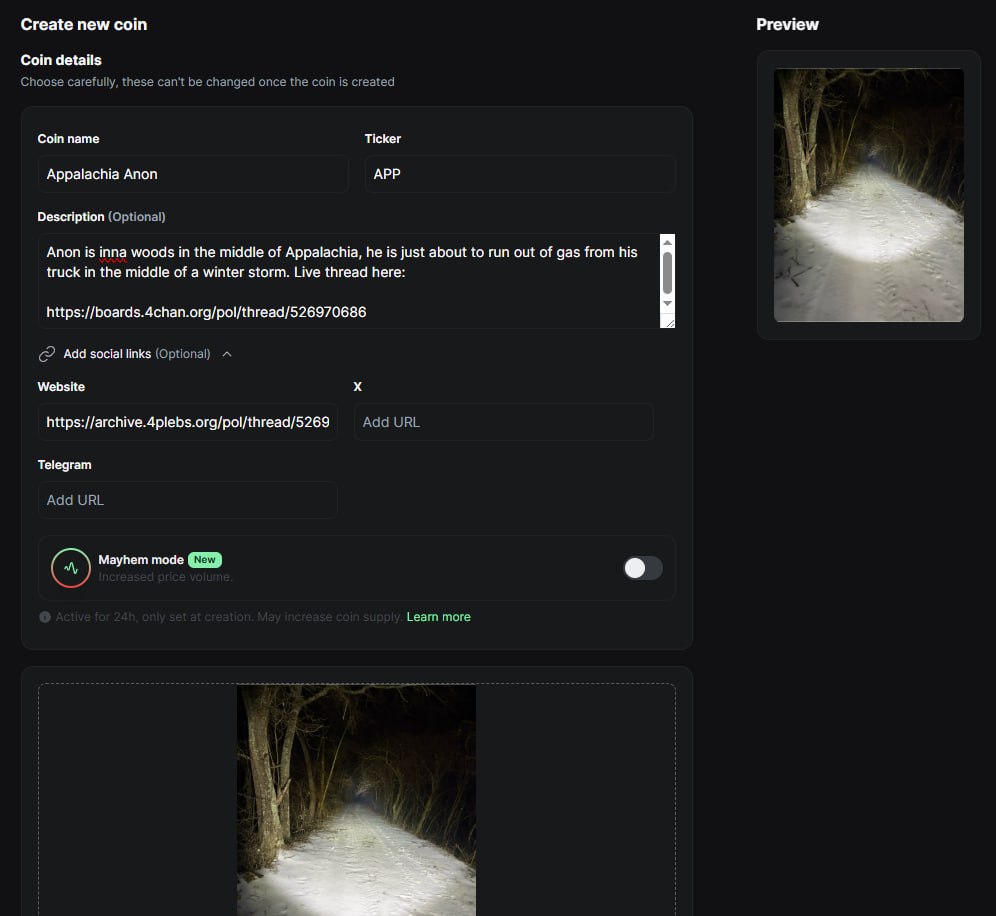Click the Add social links label
Screen dimensions: 996x916
[x=137, y=354]
